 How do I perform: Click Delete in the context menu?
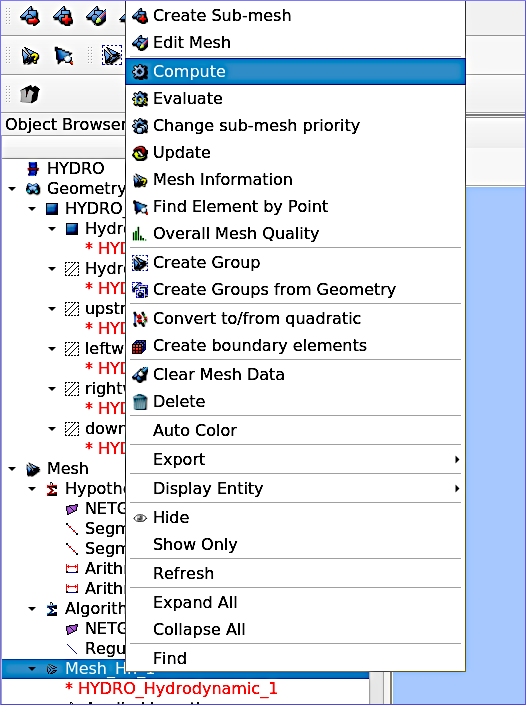(x=295, y=401)
